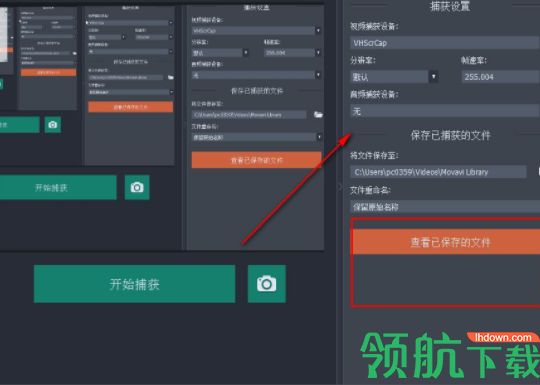Click orange view-saved-files button in third-largest panel
The height and width of the screenshot is (385, 540).
tap(131, 107)
